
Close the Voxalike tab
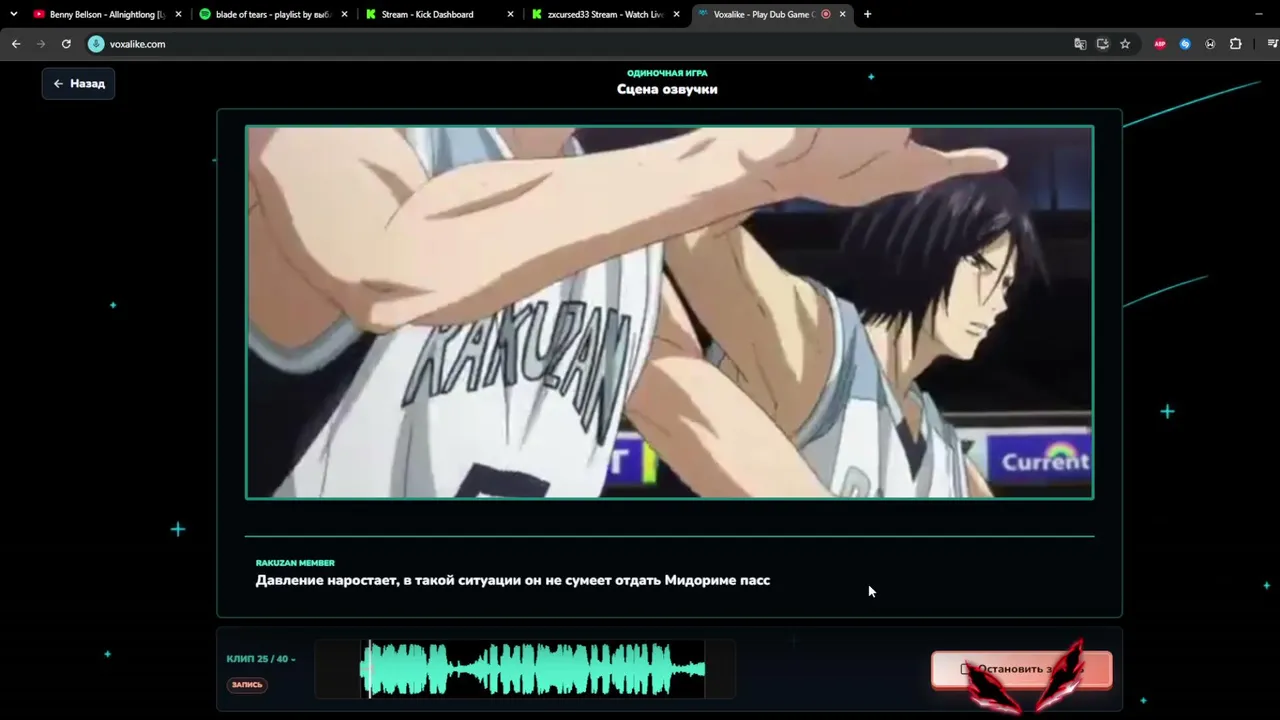[x=842, y=15]
